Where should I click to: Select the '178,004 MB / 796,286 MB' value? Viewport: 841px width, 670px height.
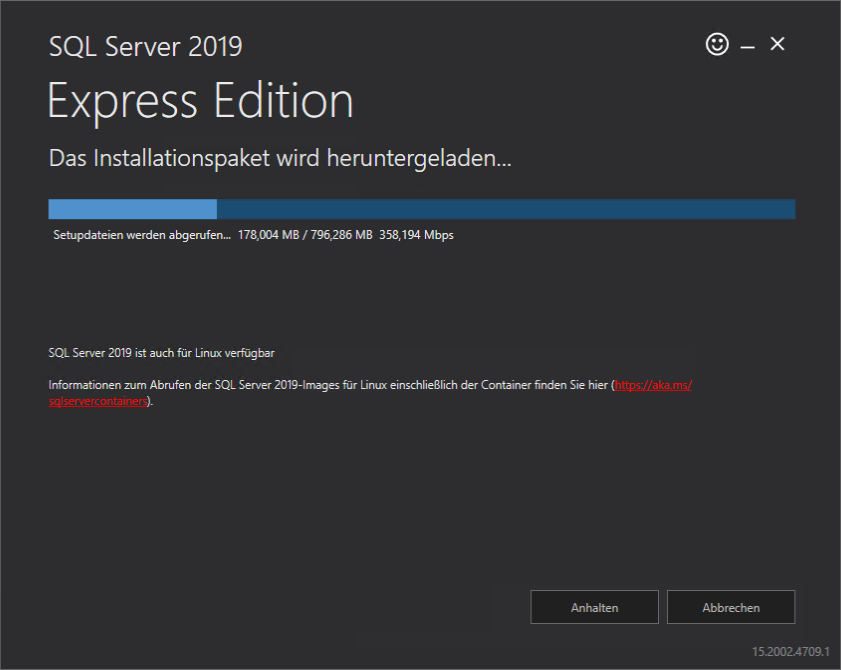305,235
